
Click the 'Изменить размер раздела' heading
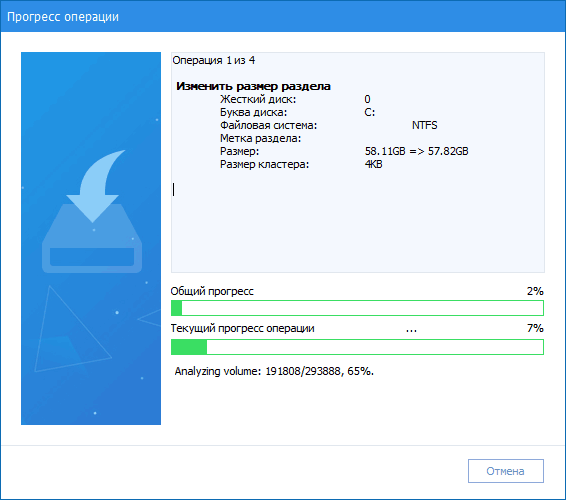253,86
